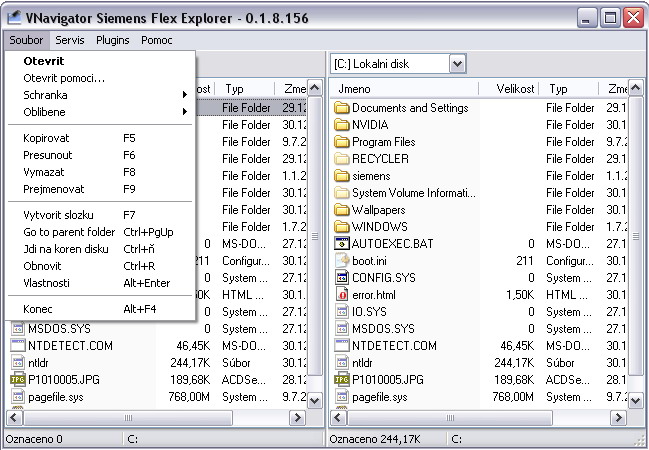The width and height of the screenshot is (649, 450).
Task: Click left panel scroll down arrow
Action: click(315, 400)
